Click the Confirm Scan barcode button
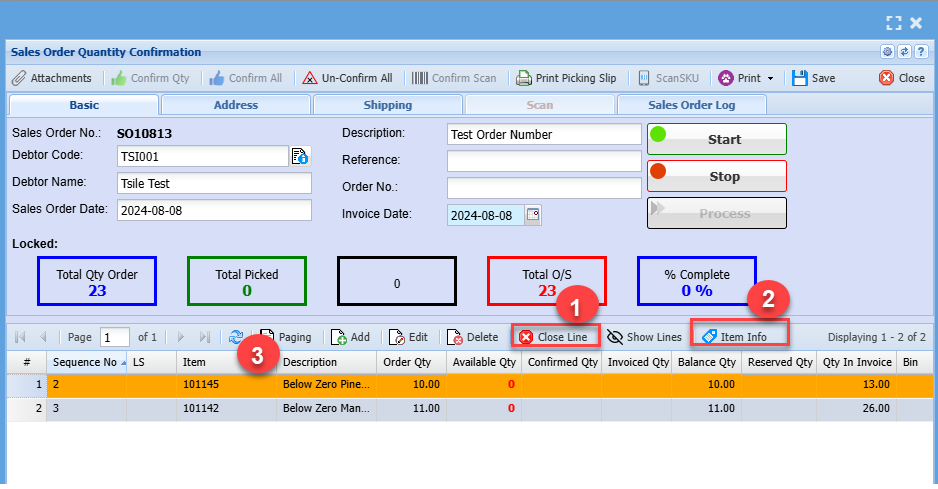The image size is (938, 489). (x=454, y=78)
